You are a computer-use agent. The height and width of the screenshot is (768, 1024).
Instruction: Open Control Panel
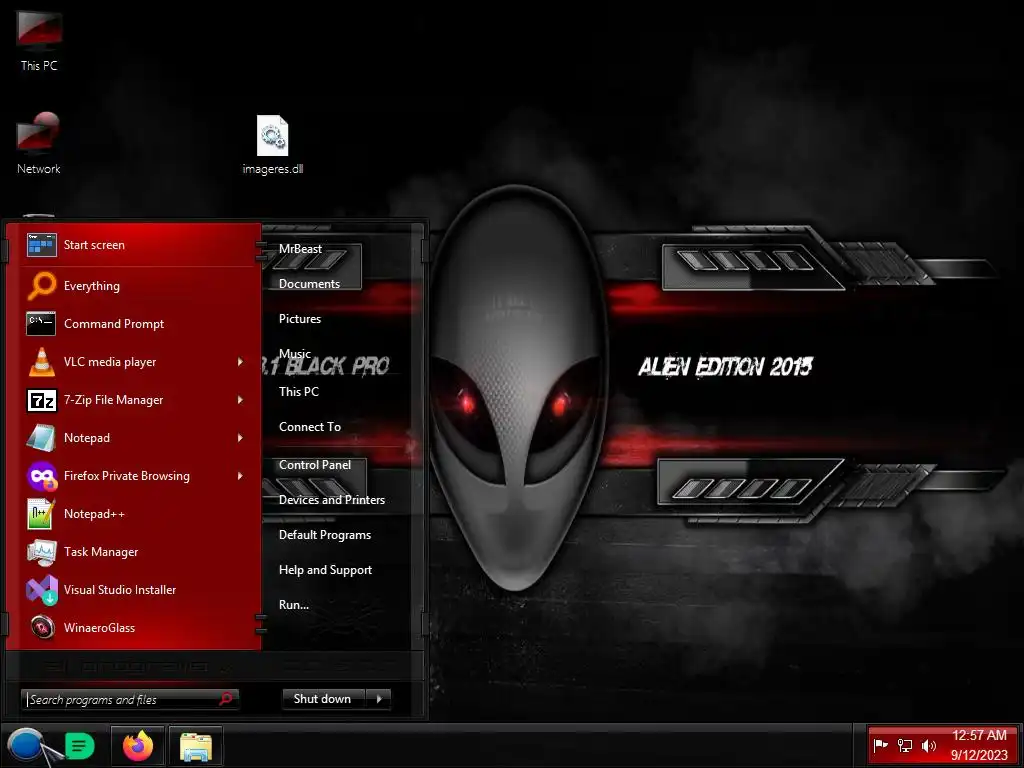point(315,465)
